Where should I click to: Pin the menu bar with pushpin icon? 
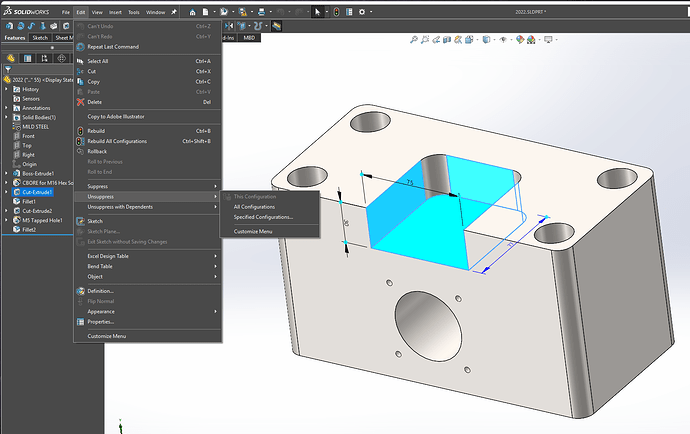click(173, 12)
